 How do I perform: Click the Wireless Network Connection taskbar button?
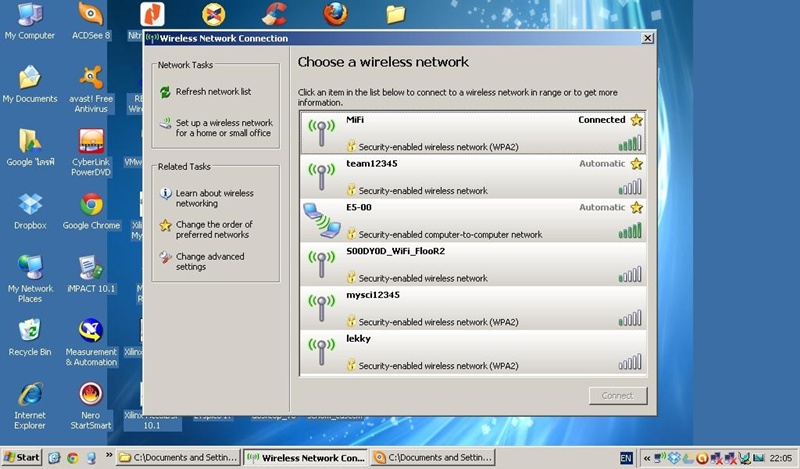(x=306, y=457)
